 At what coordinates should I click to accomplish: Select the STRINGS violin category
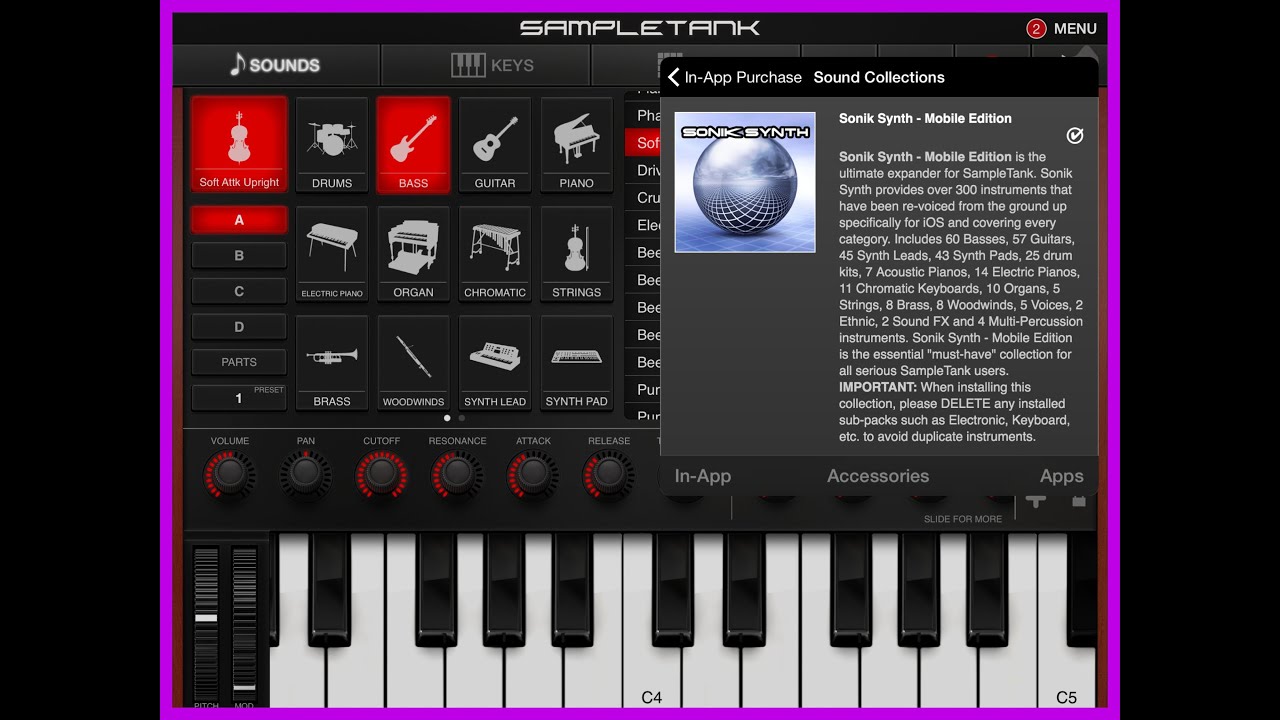click(x=577, y=254)
